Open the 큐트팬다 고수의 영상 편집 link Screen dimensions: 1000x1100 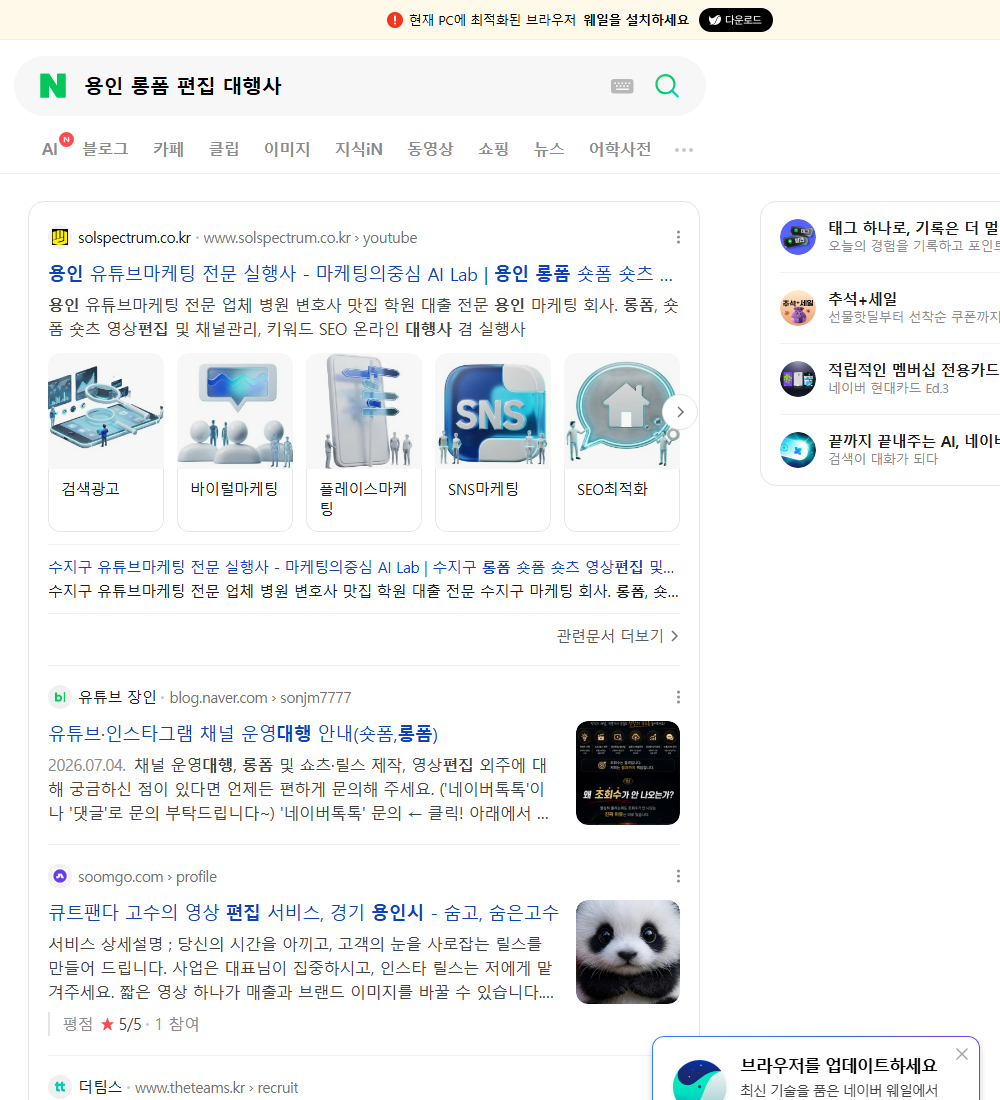click(303, 912)
